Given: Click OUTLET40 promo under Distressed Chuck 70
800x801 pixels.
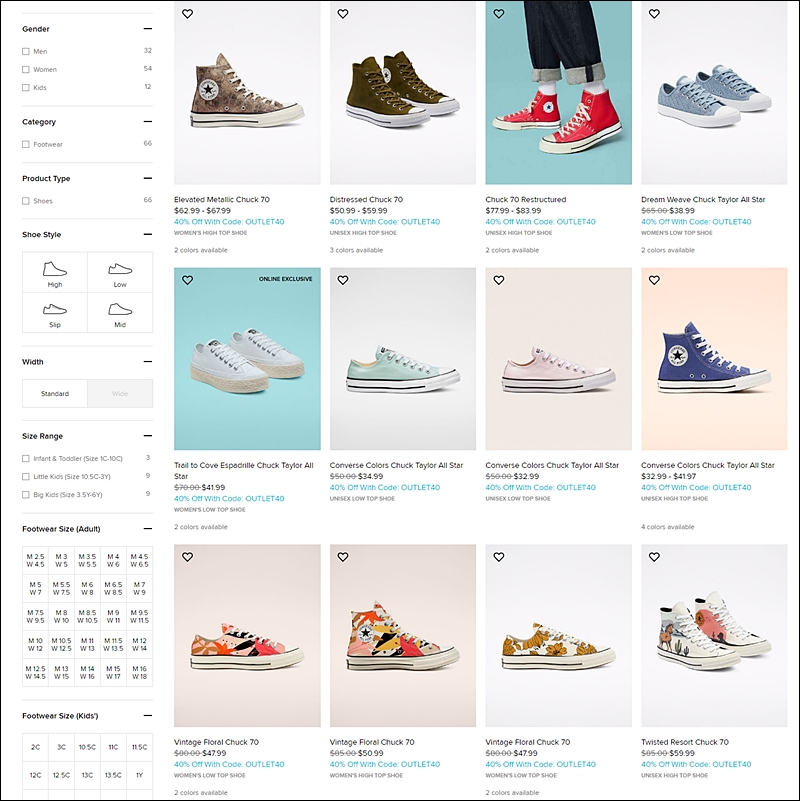Looking at the screenshot, I should [385, 222].
